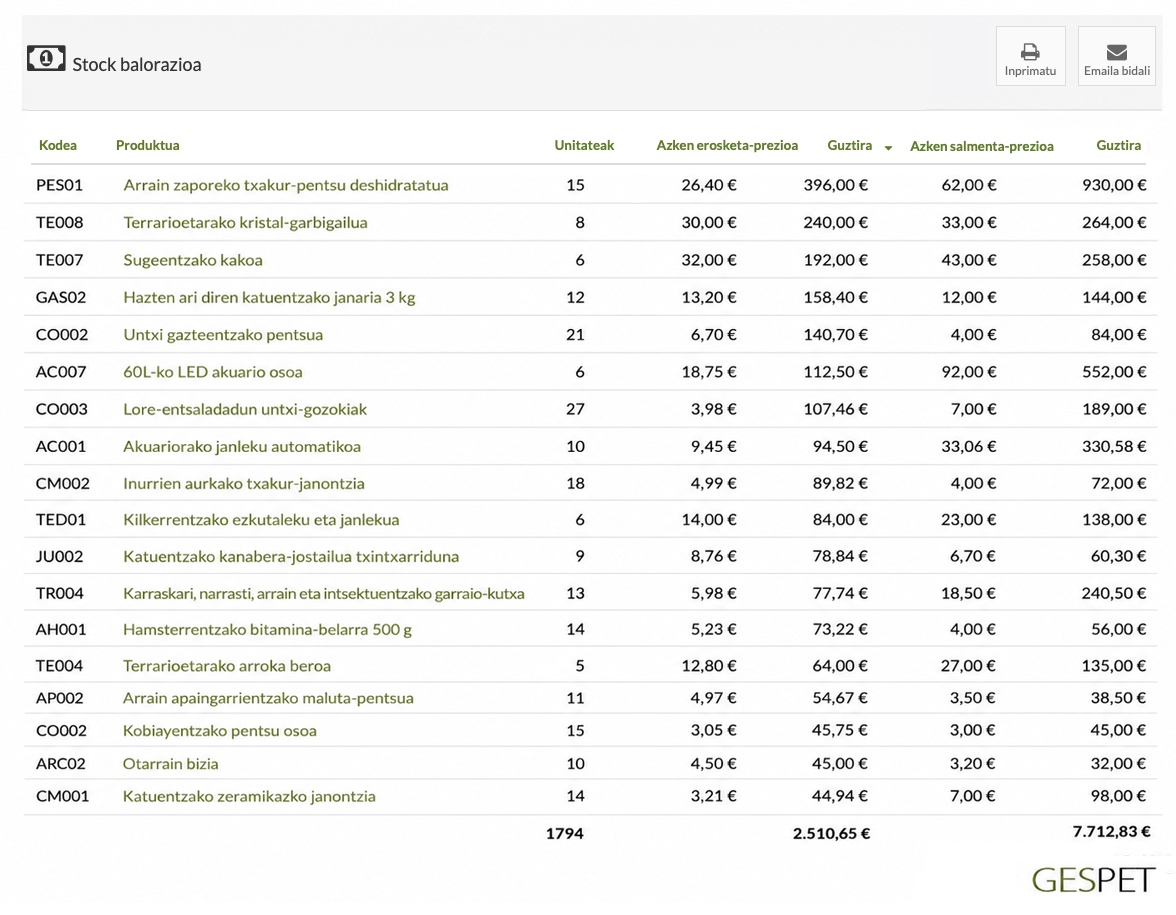Open product Kobiayentzako pentsu osoa

[220, 731]
